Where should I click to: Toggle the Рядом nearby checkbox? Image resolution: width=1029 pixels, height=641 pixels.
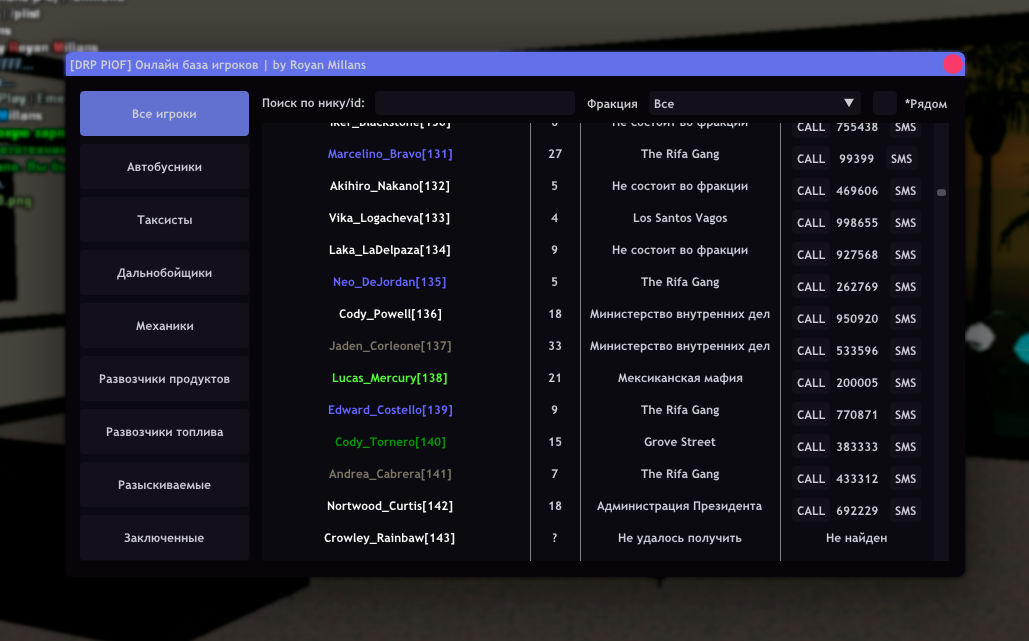pos(884,103)
